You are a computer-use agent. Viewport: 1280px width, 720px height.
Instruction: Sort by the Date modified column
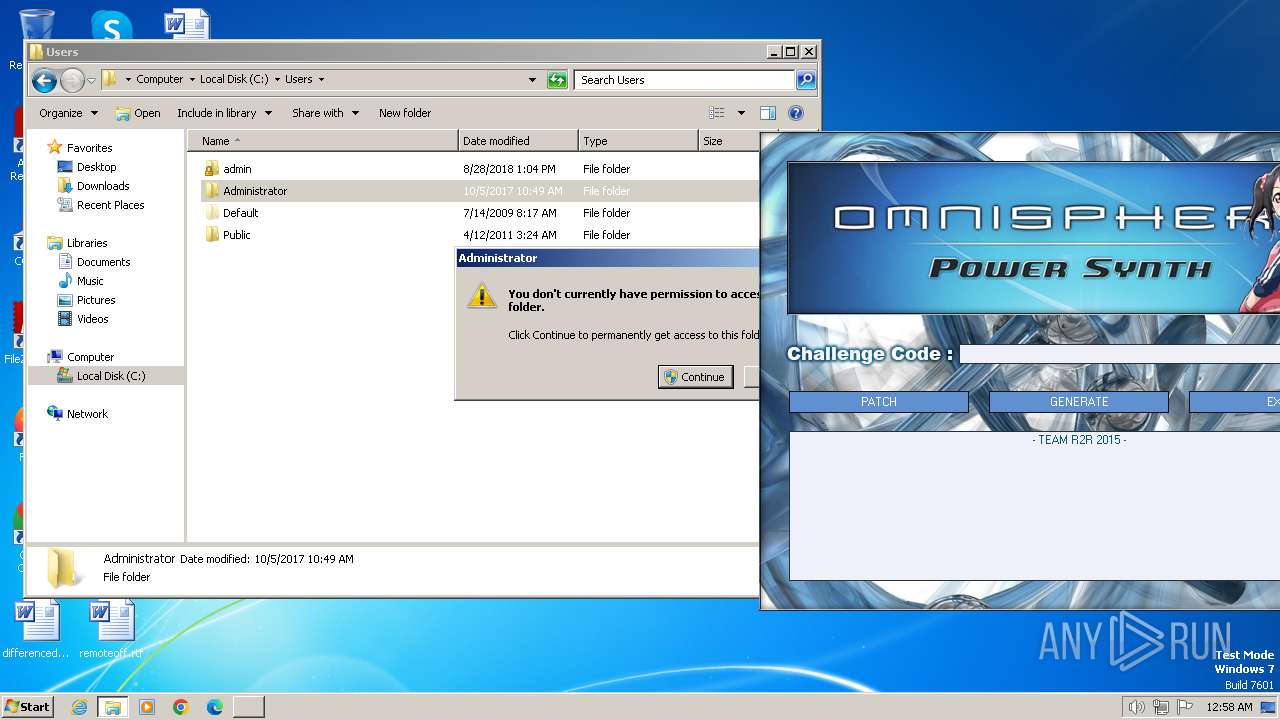click(x=518, y=141)
